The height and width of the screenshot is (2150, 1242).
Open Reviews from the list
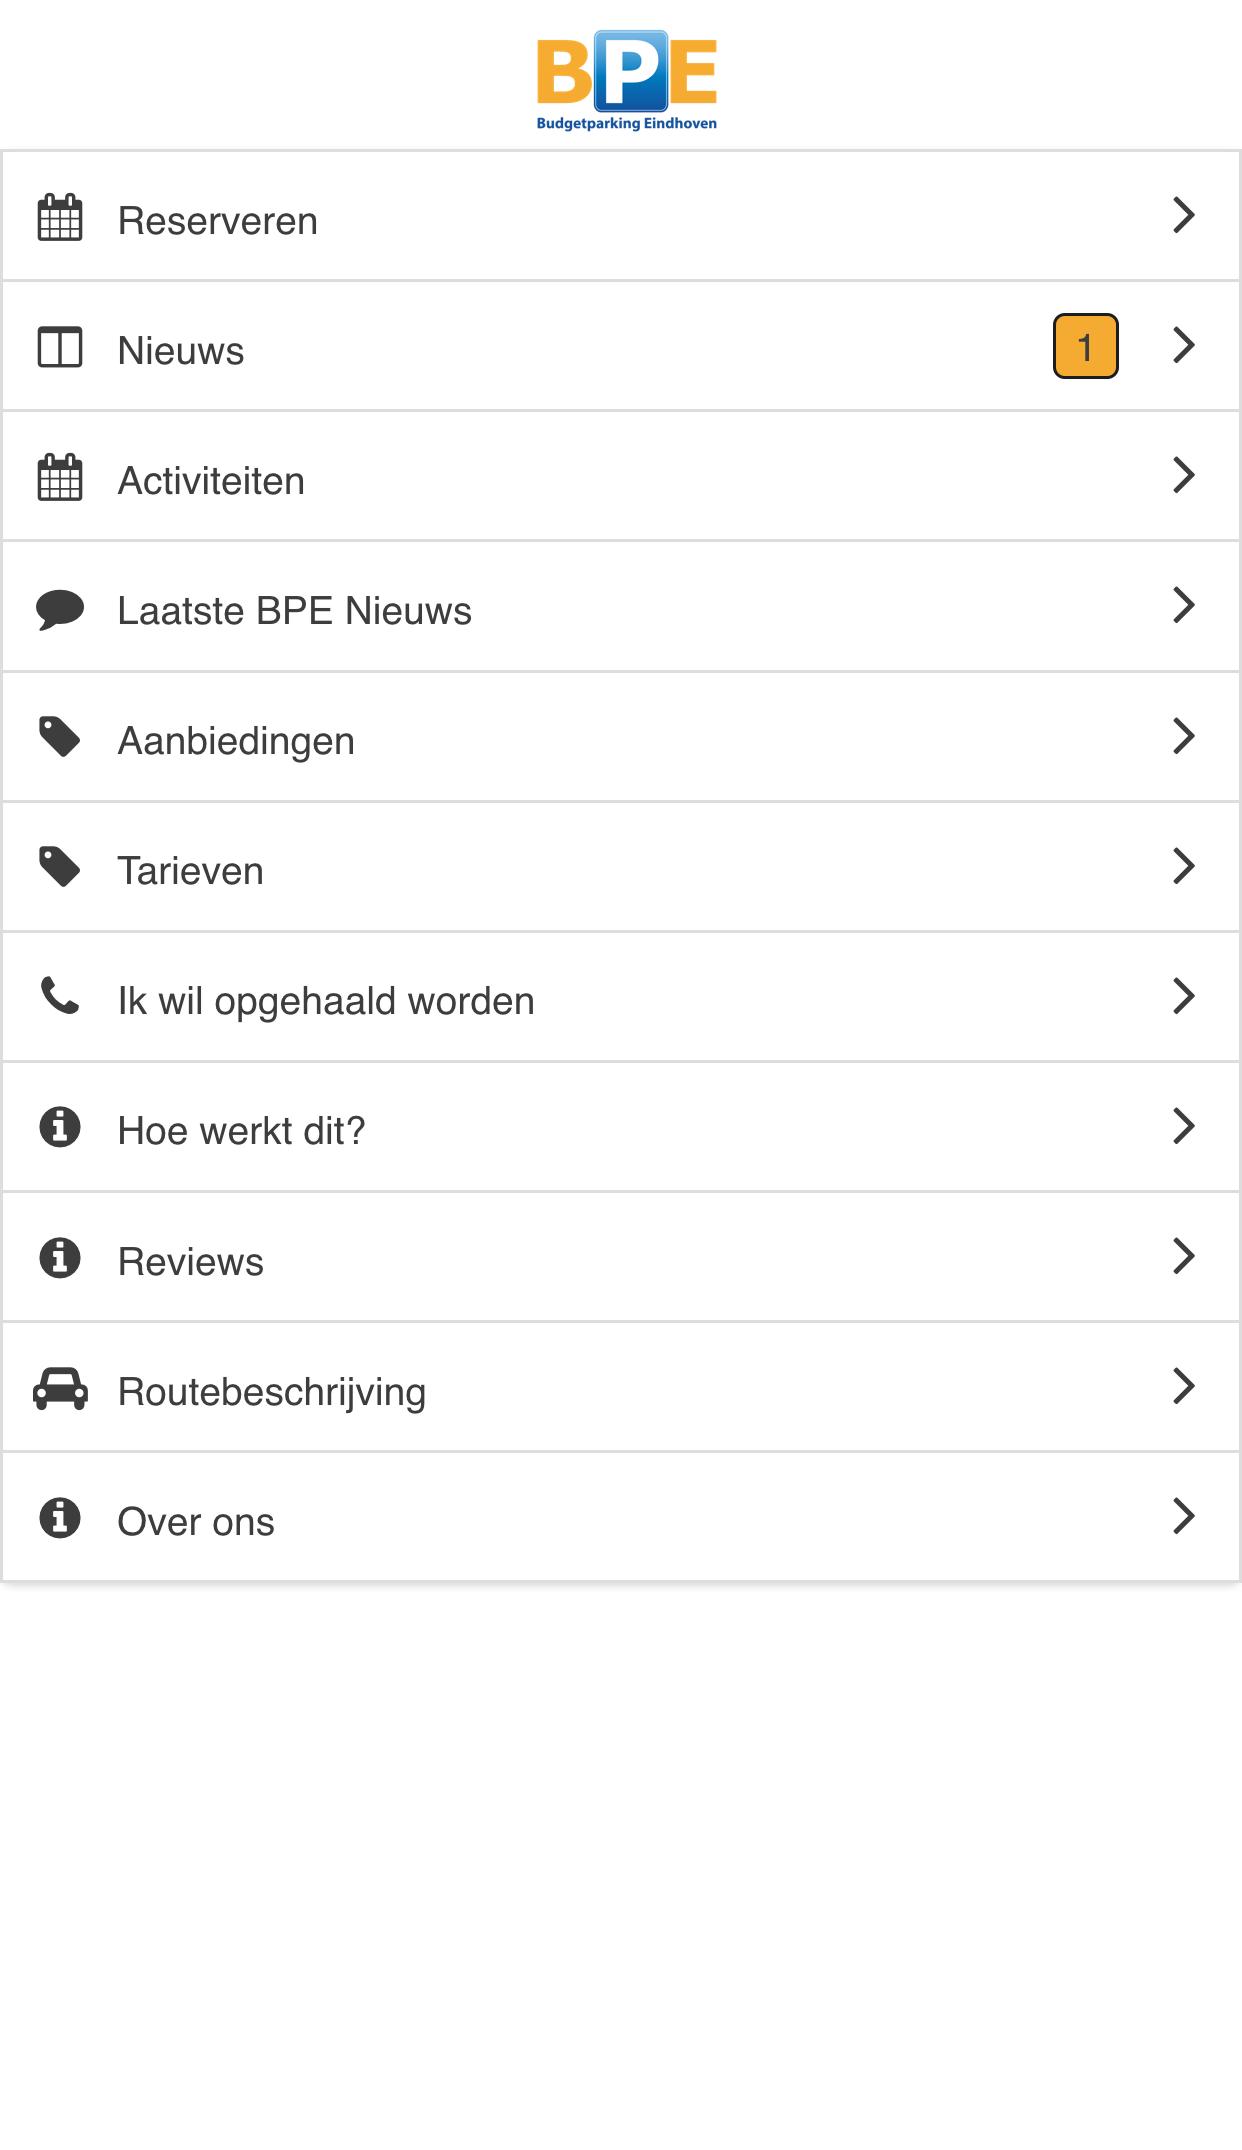pyautogui.click(x=500, y=1260)
